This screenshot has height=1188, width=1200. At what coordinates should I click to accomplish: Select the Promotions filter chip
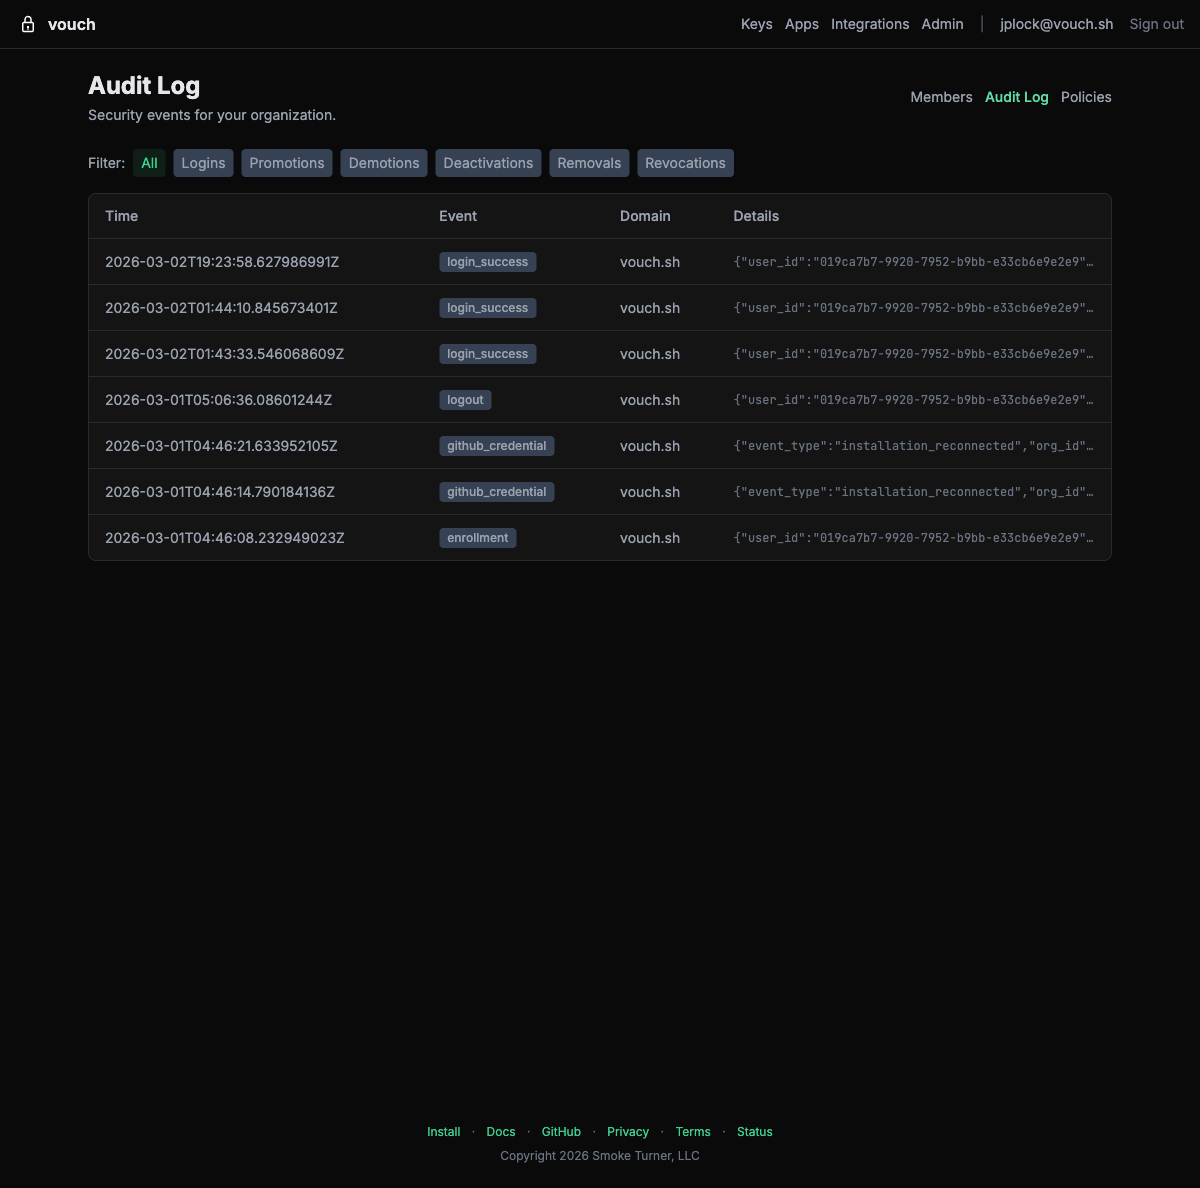point(286,162)
